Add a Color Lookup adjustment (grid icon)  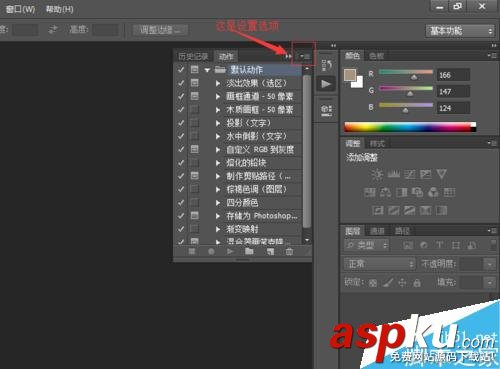tap(449, 192)
